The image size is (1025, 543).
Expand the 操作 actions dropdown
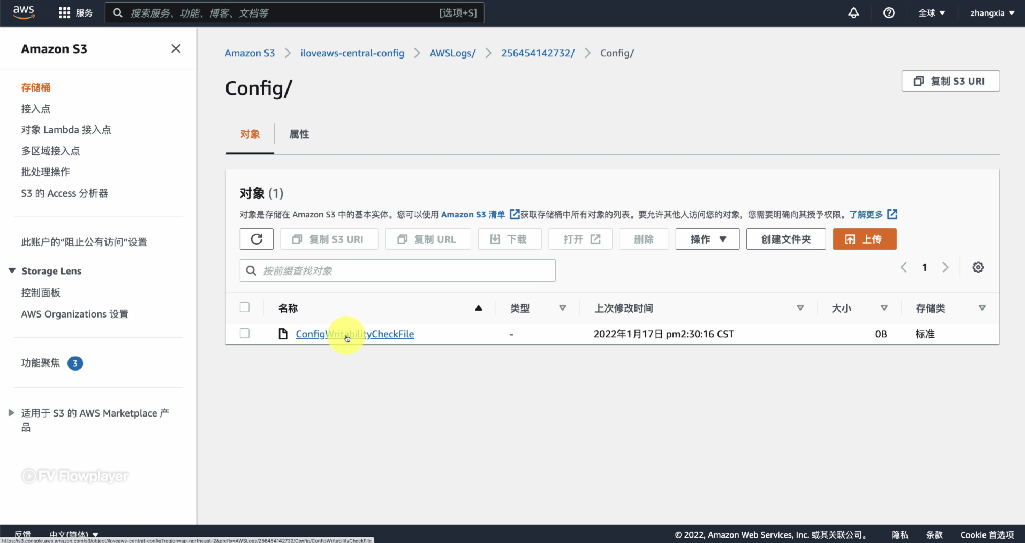[707, 239]
